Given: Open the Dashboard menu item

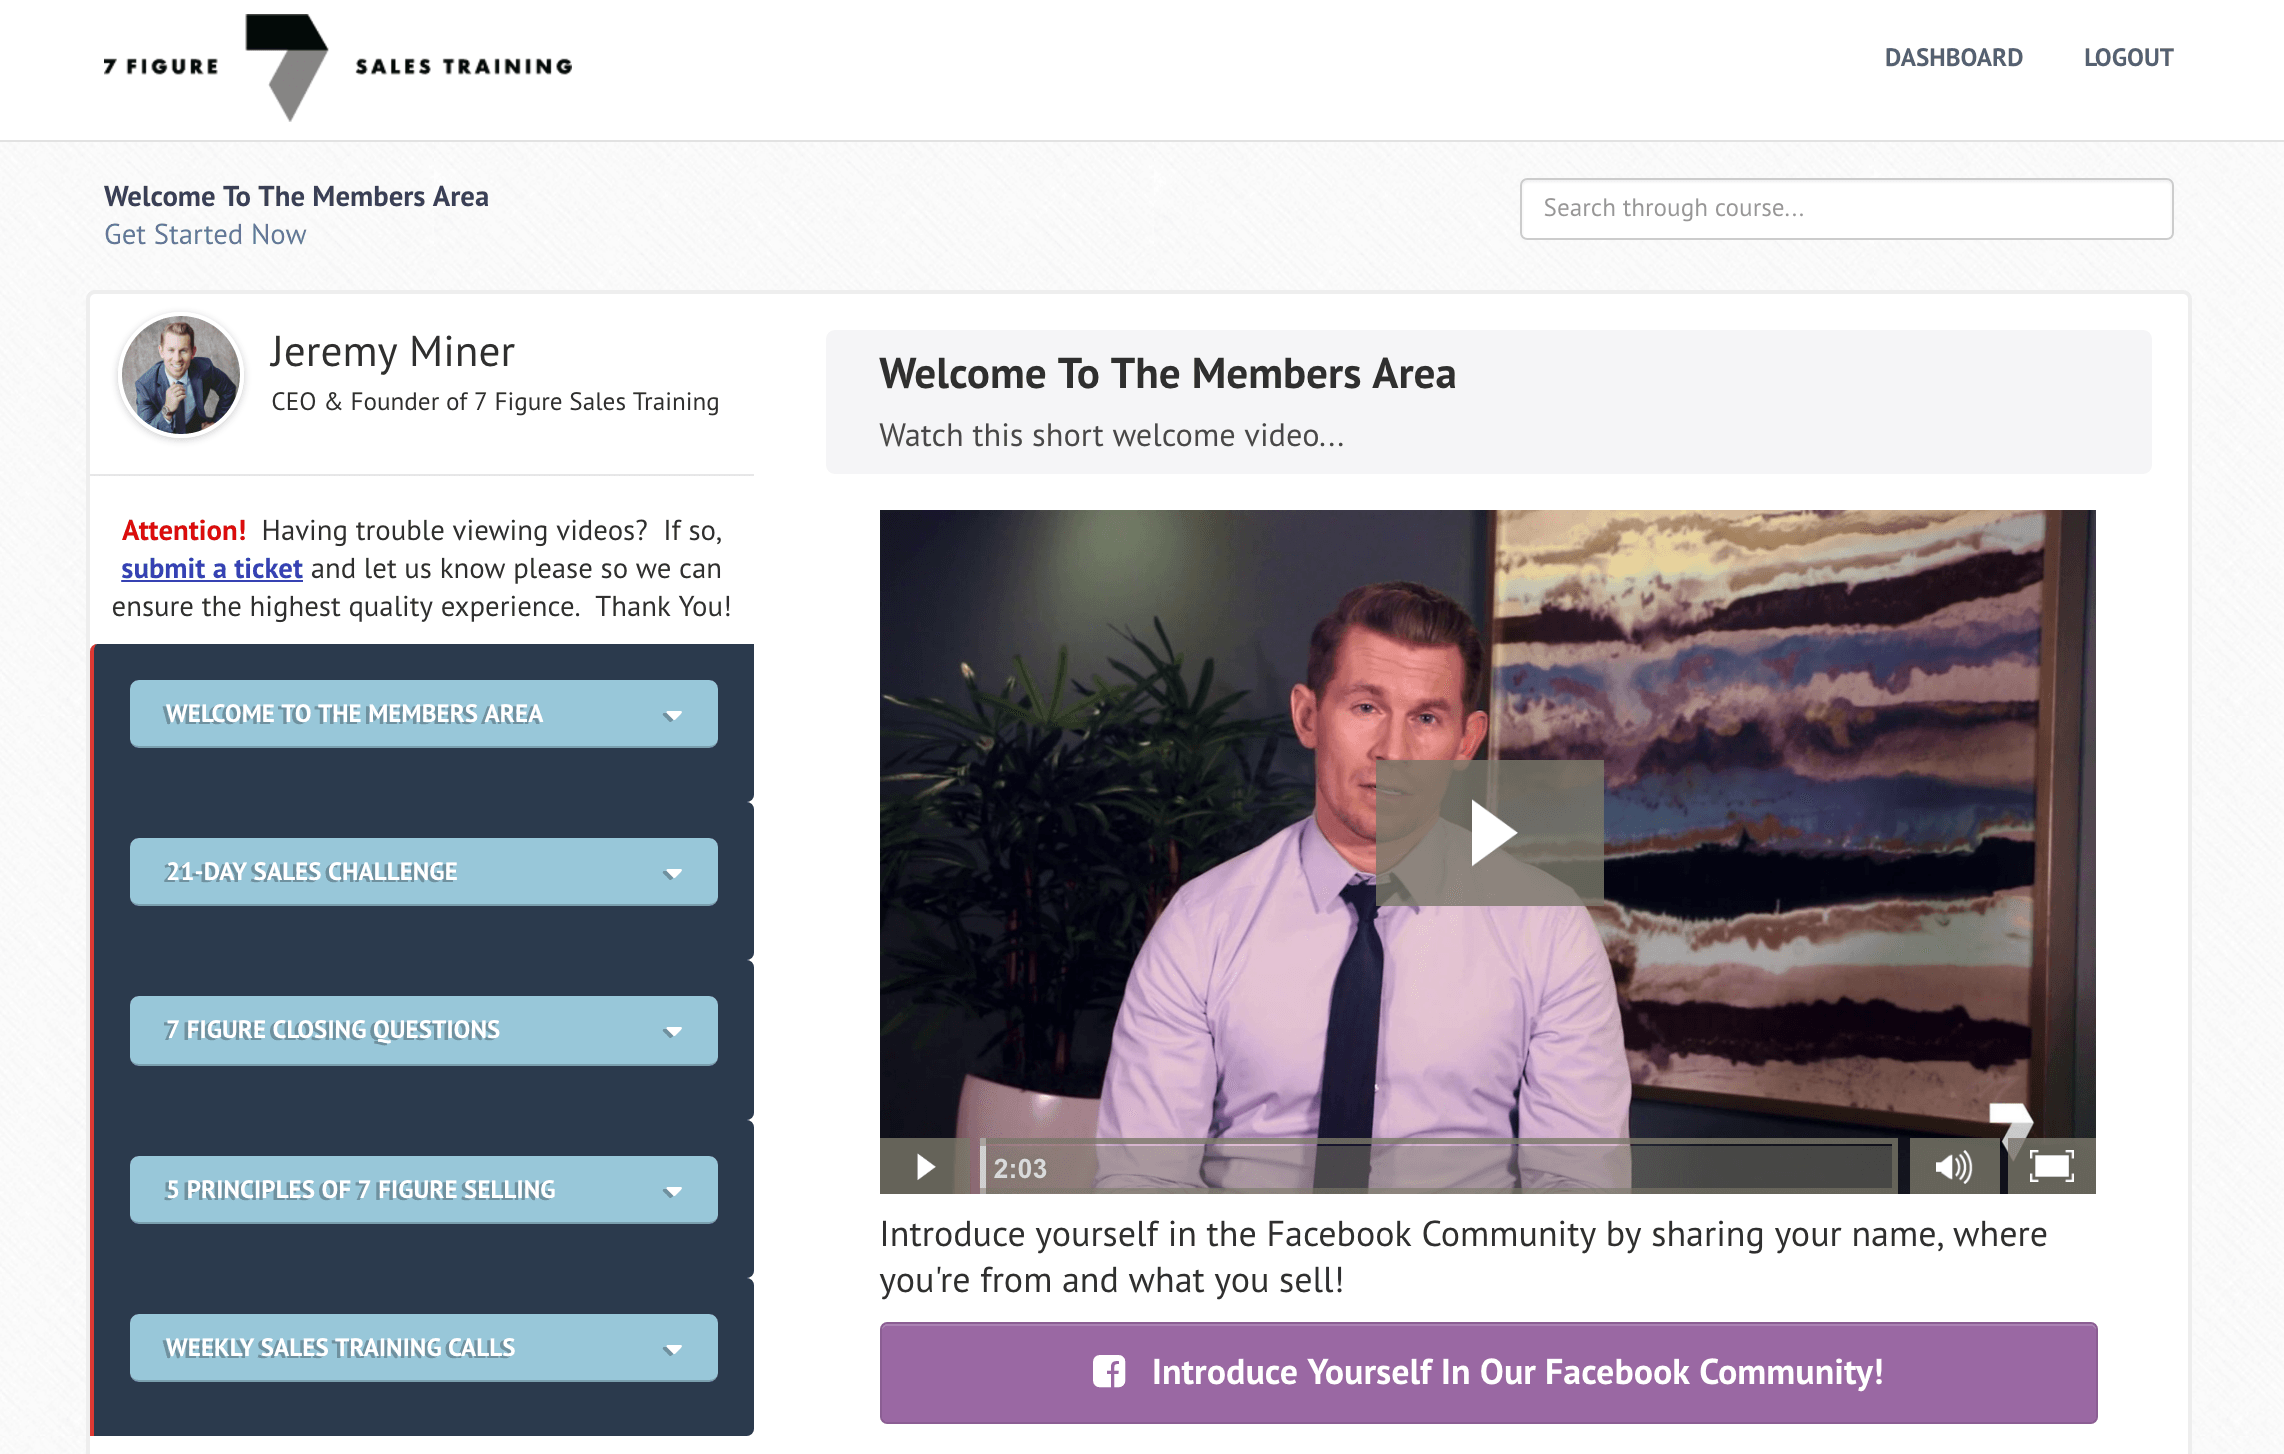Looking at the screenshot, I should pos(1953,58).
